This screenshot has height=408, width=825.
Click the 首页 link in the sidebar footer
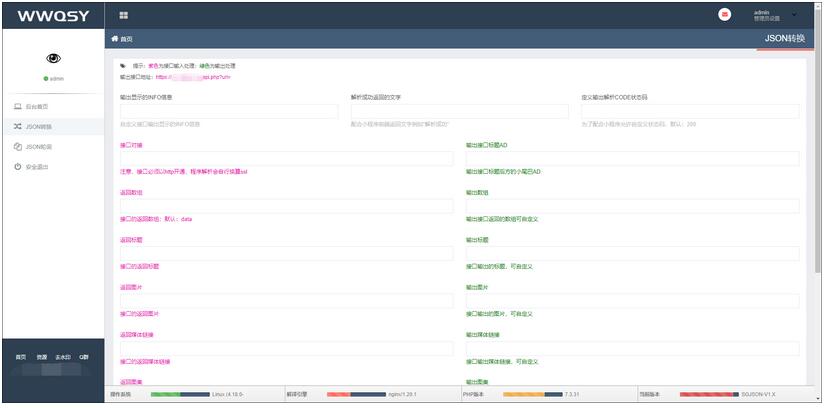pyautogui.click(x=21, y=357)
